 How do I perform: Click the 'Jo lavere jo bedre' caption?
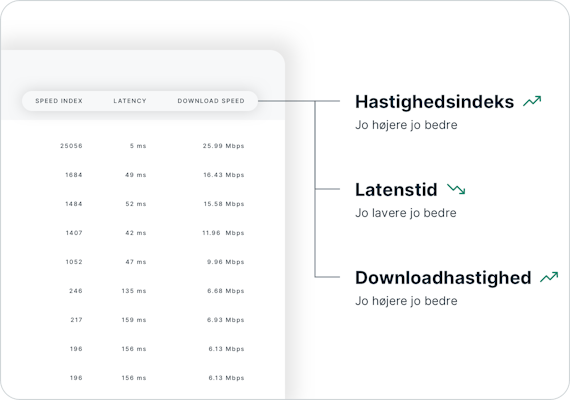(x=406, y=213)
